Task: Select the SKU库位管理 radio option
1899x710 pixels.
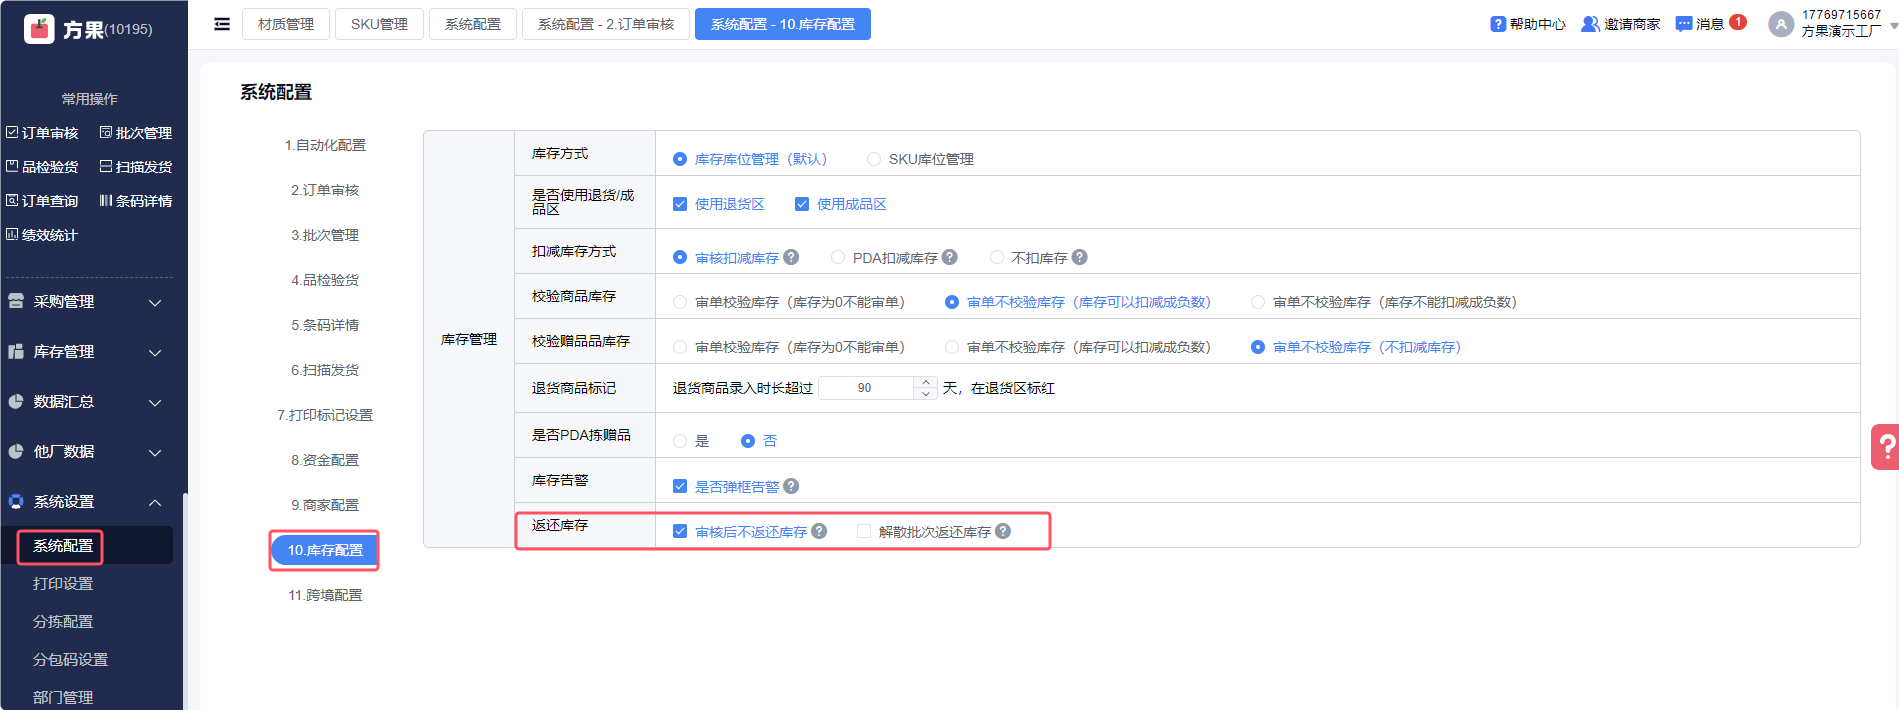Action: pyautogui.click(x=874, y=159)
